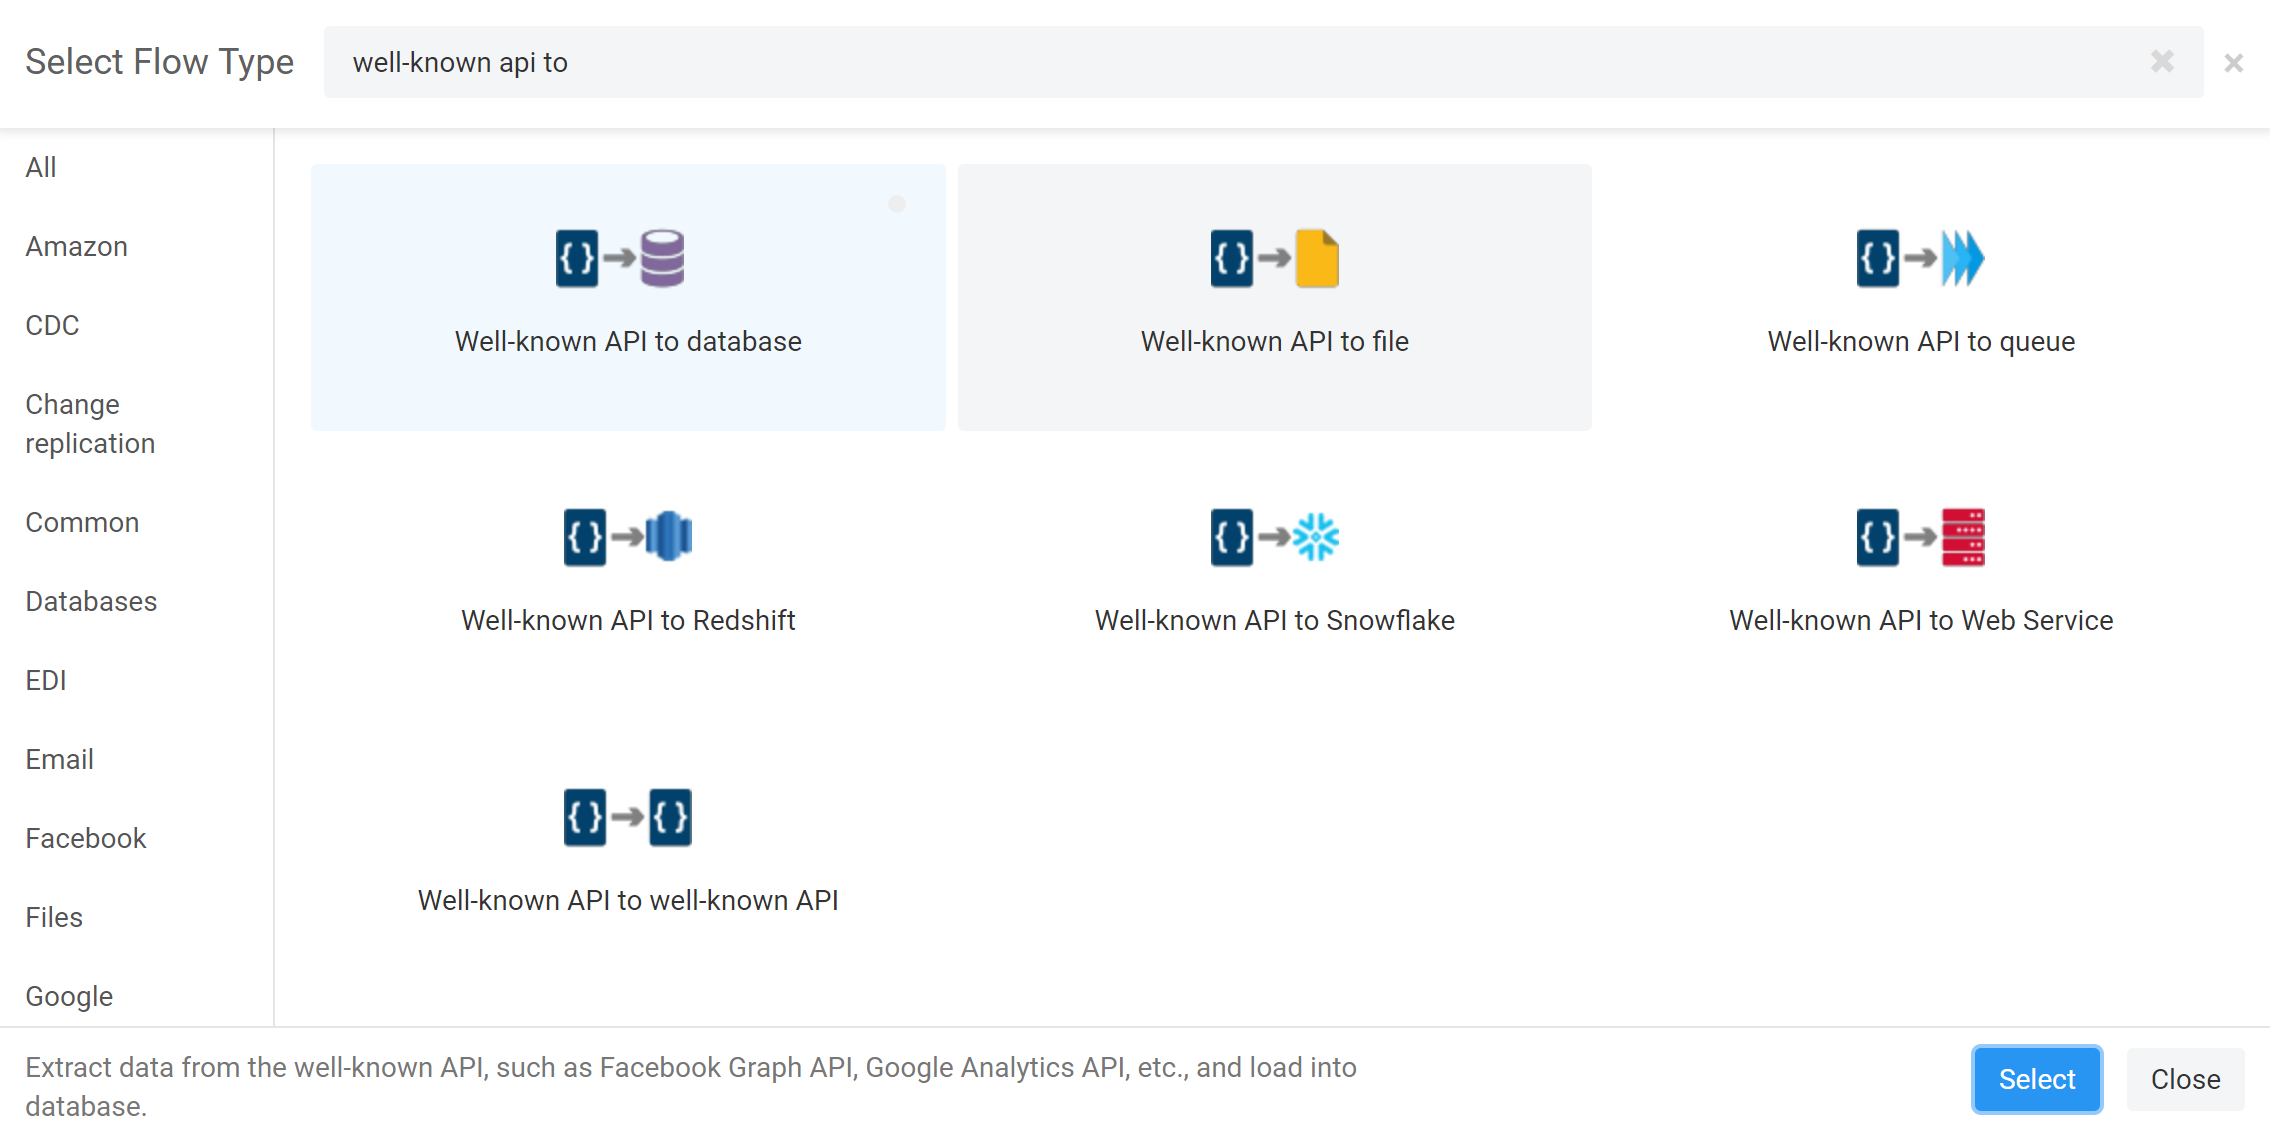Show the All flow types category

[x=41, y=167]
